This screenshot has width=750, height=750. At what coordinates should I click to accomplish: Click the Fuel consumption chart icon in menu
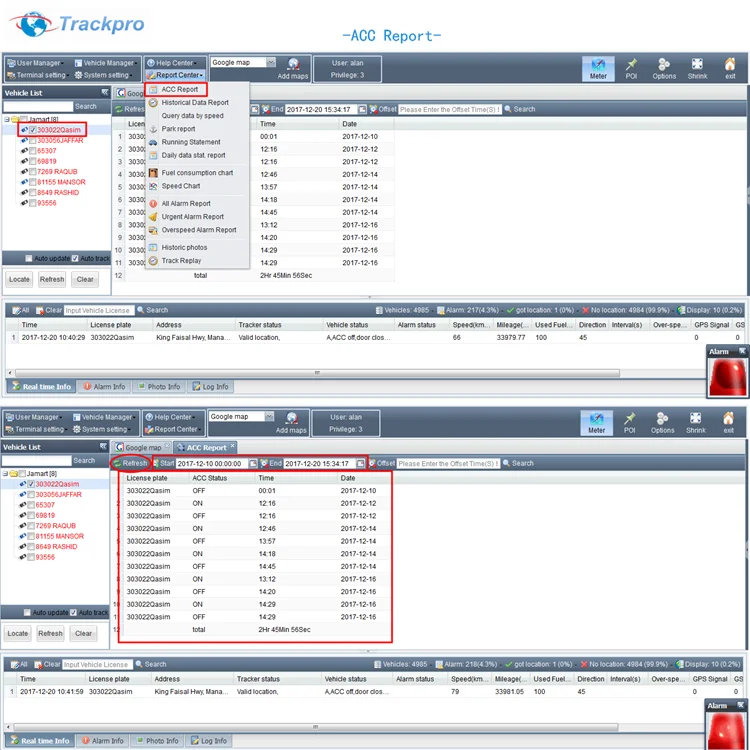pos(153,173)
